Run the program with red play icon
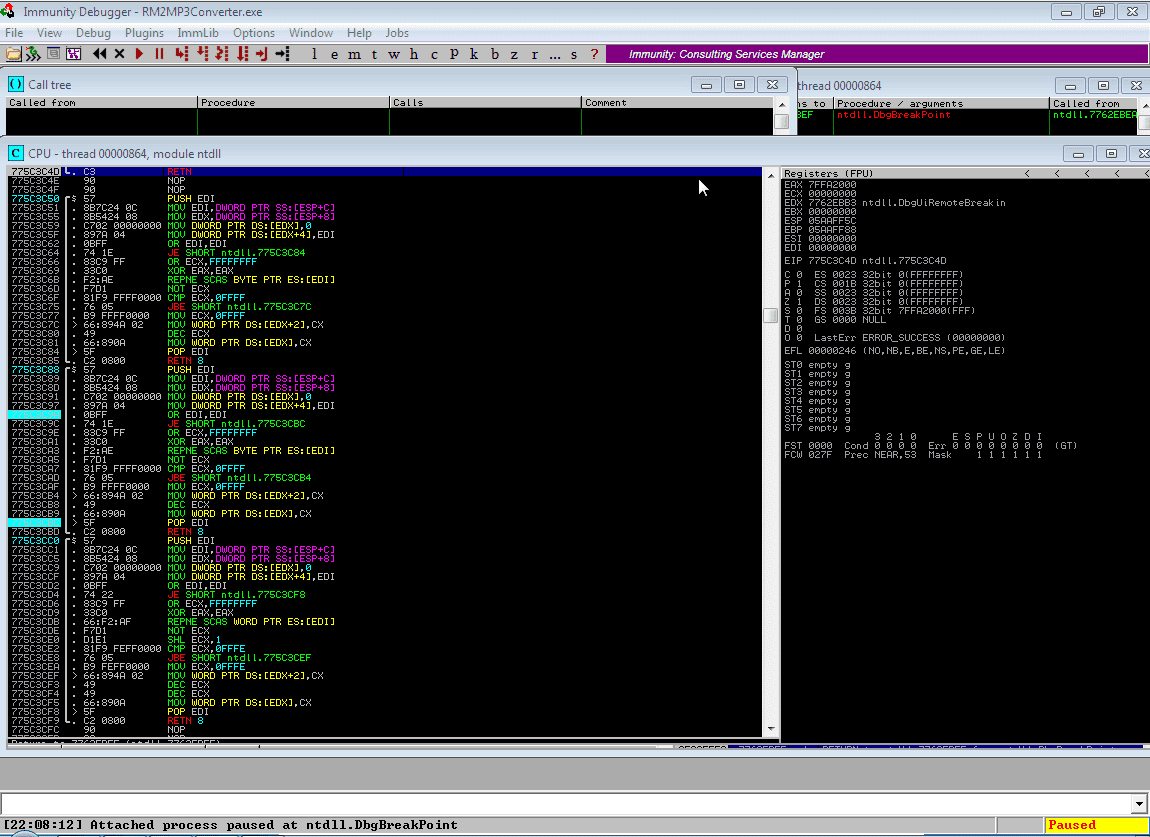Screen dimensions: 1150x837 [x=139, y=54]
